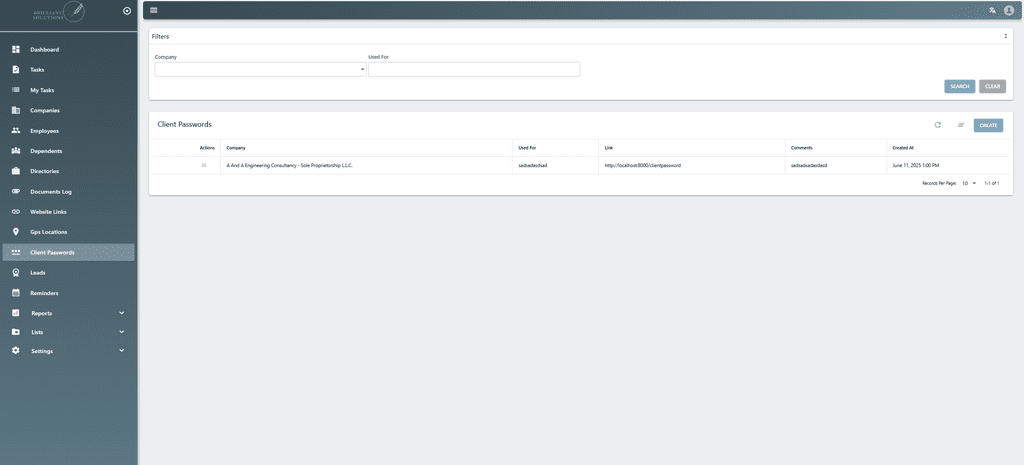
Task: Click the translate language icon
Action: click(x=993, y=10)
